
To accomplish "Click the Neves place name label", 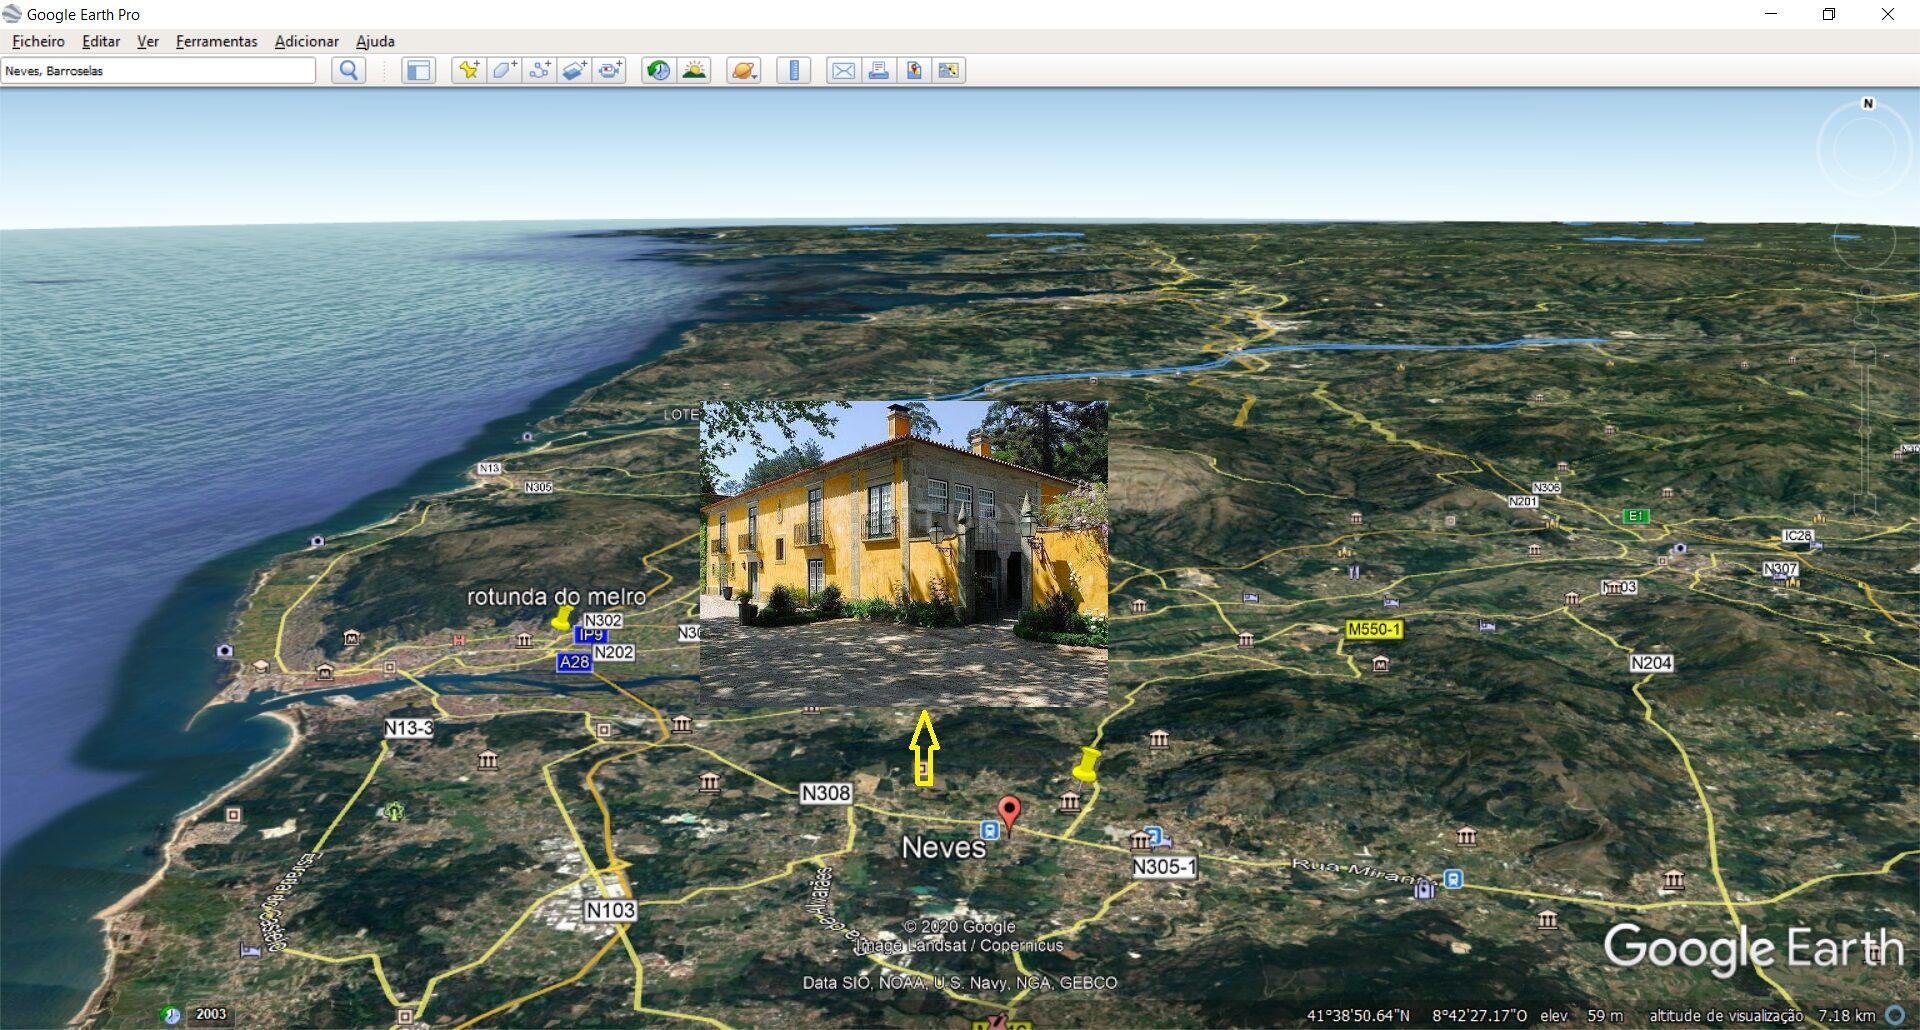I will (944, 848).
